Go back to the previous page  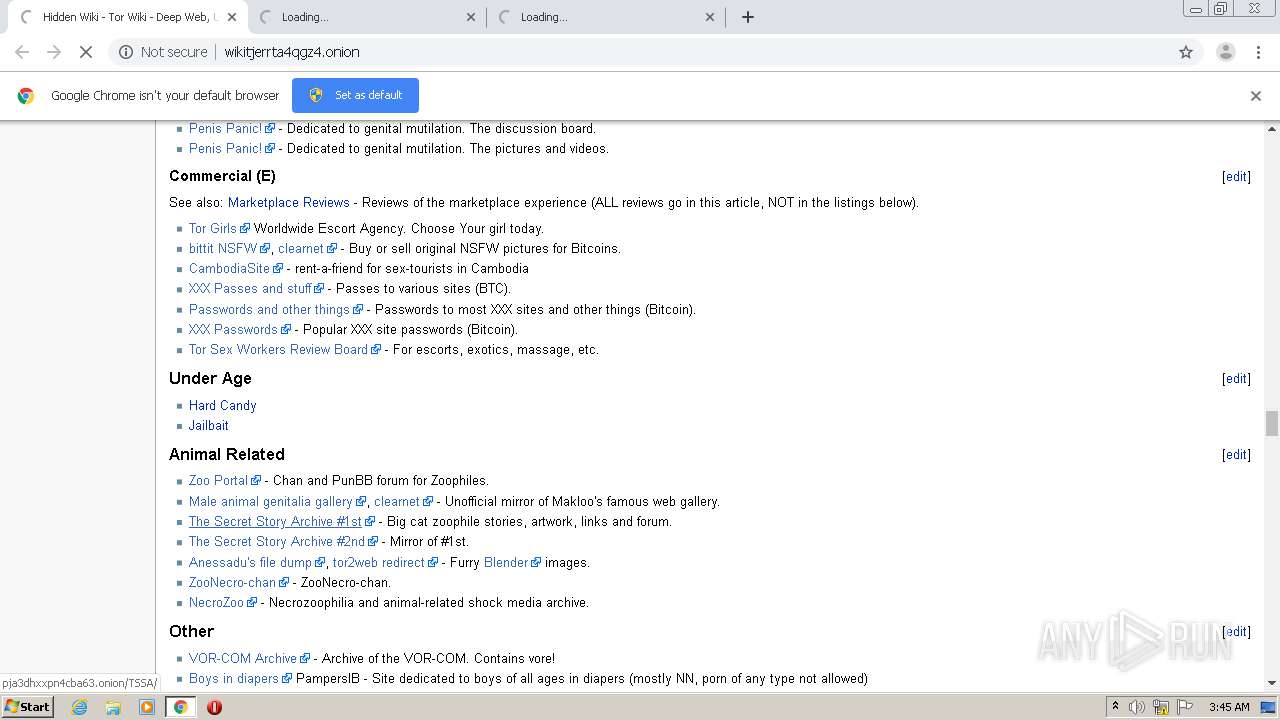[x=22, y=52]
